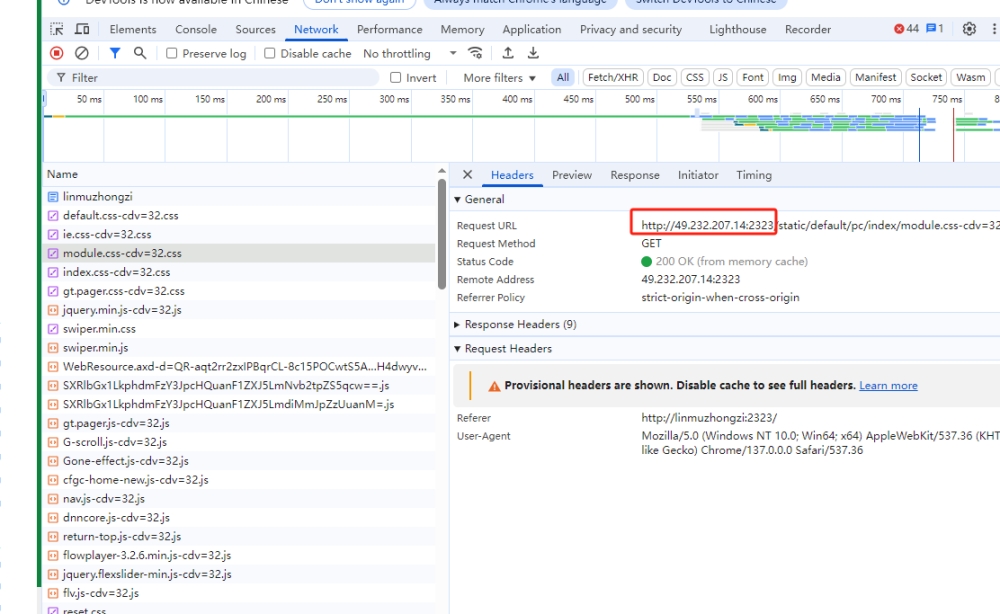Image resolution: width=1000 pixels, height=614 pixels.
Task: Show the Response tab of request
Action: point(635,175)
